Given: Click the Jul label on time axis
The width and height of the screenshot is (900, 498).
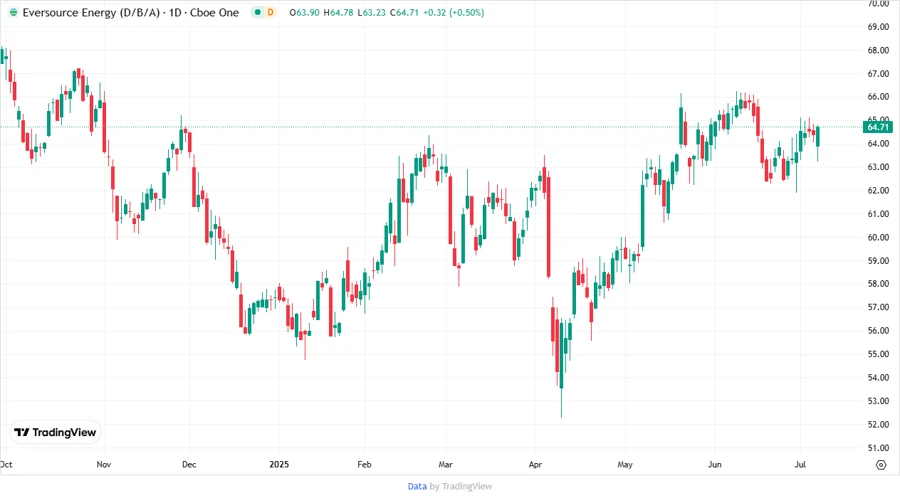Looking at the screenshot, I should (x=800, y=464).
